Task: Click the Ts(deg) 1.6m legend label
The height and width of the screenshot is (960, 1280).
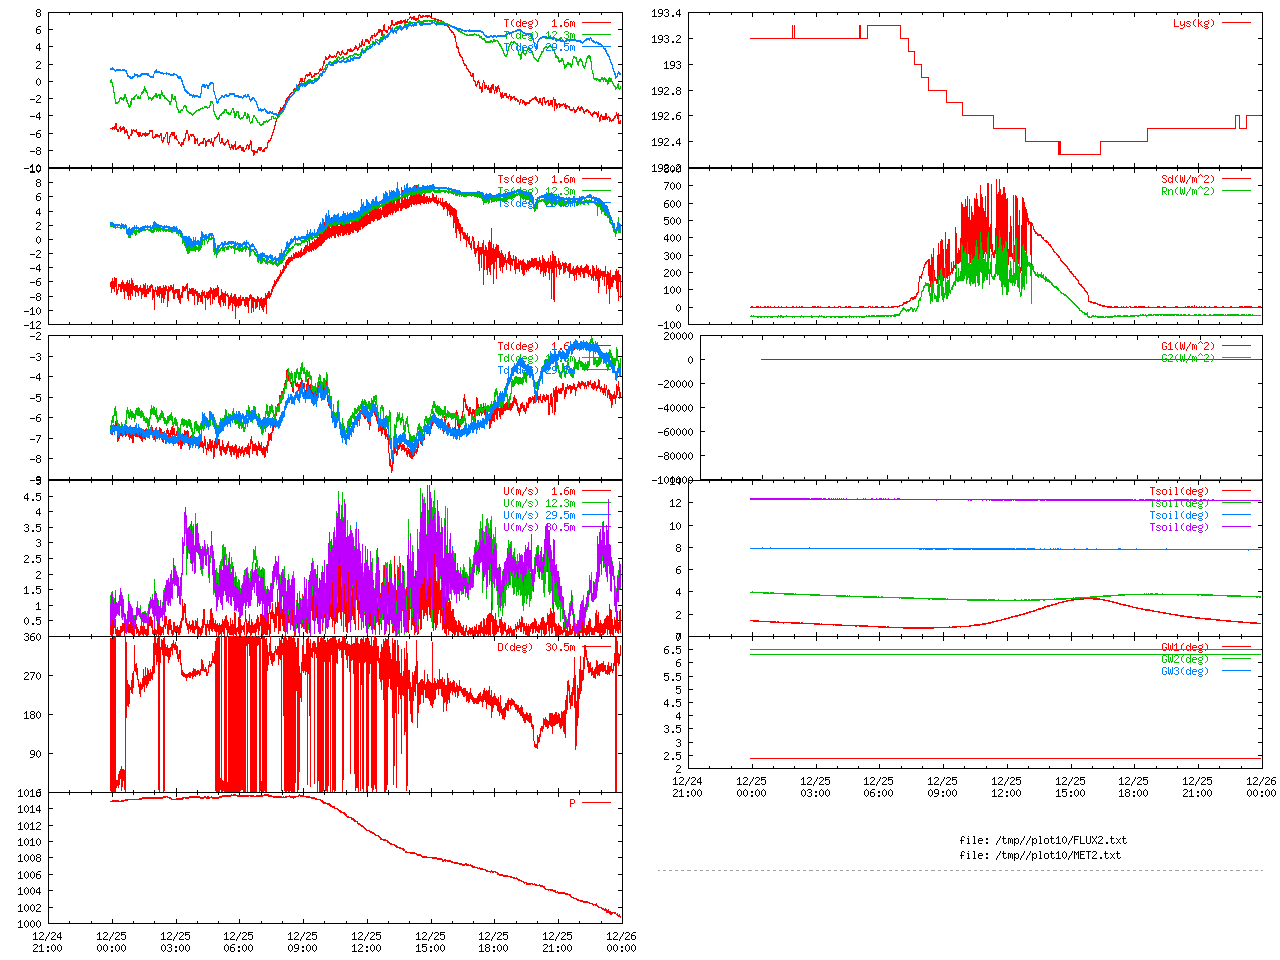Action: pos(536,180)
